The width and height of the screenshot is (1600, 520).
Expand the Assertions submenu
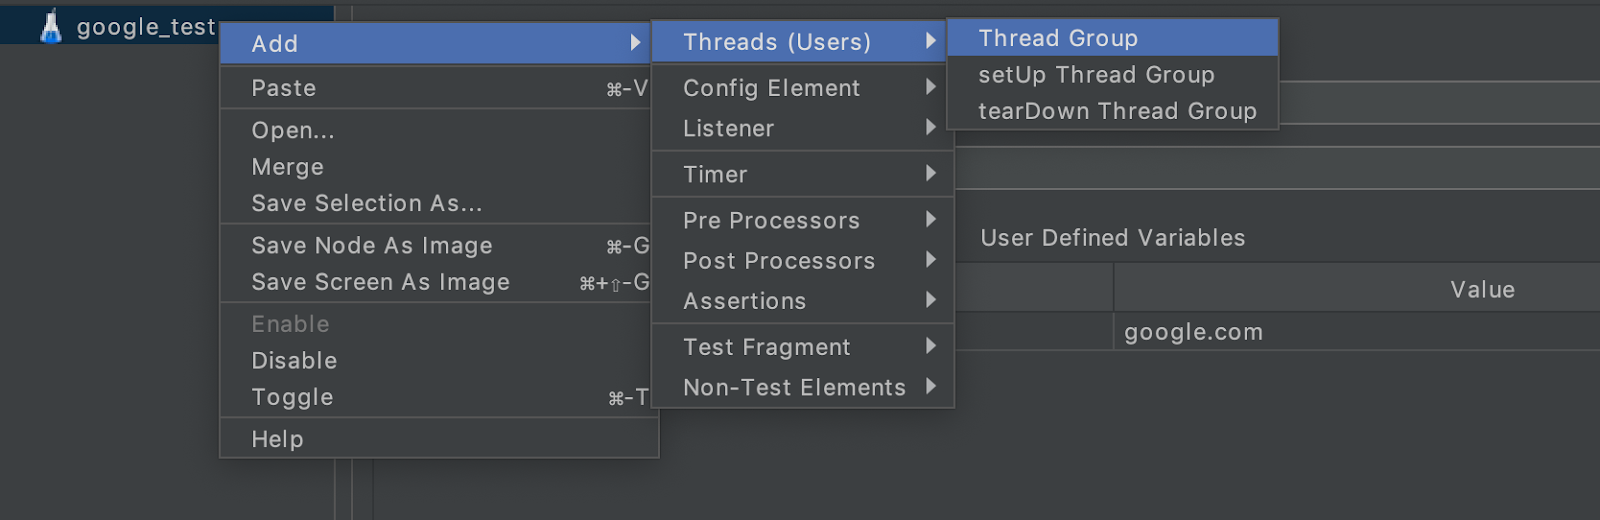point(802,300)
